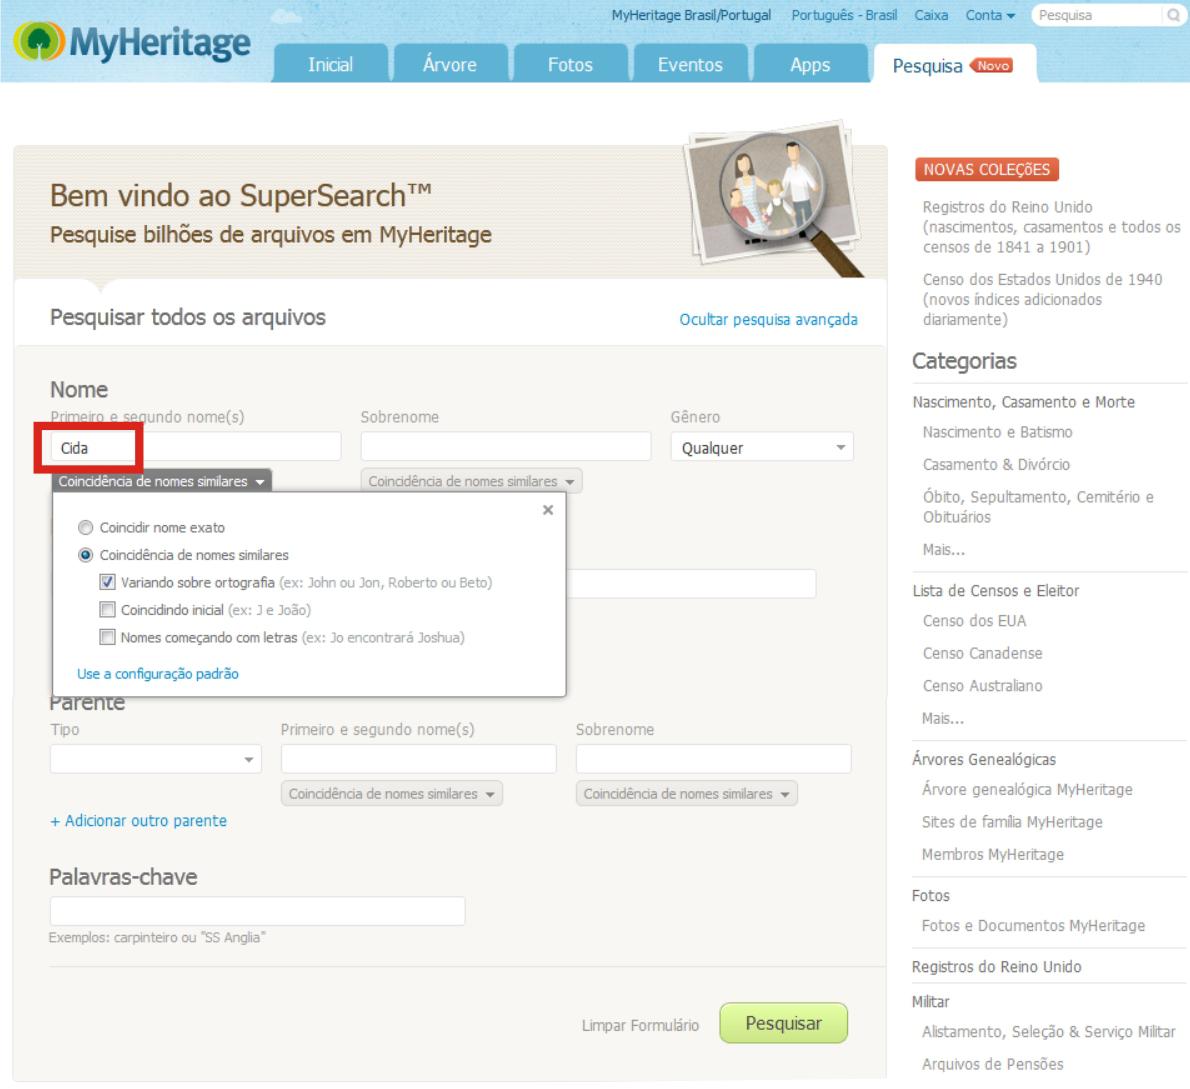Click the 'NOVAS COLEÇÕES' badge
The image size is (1190, 1089).
point(987,169)
